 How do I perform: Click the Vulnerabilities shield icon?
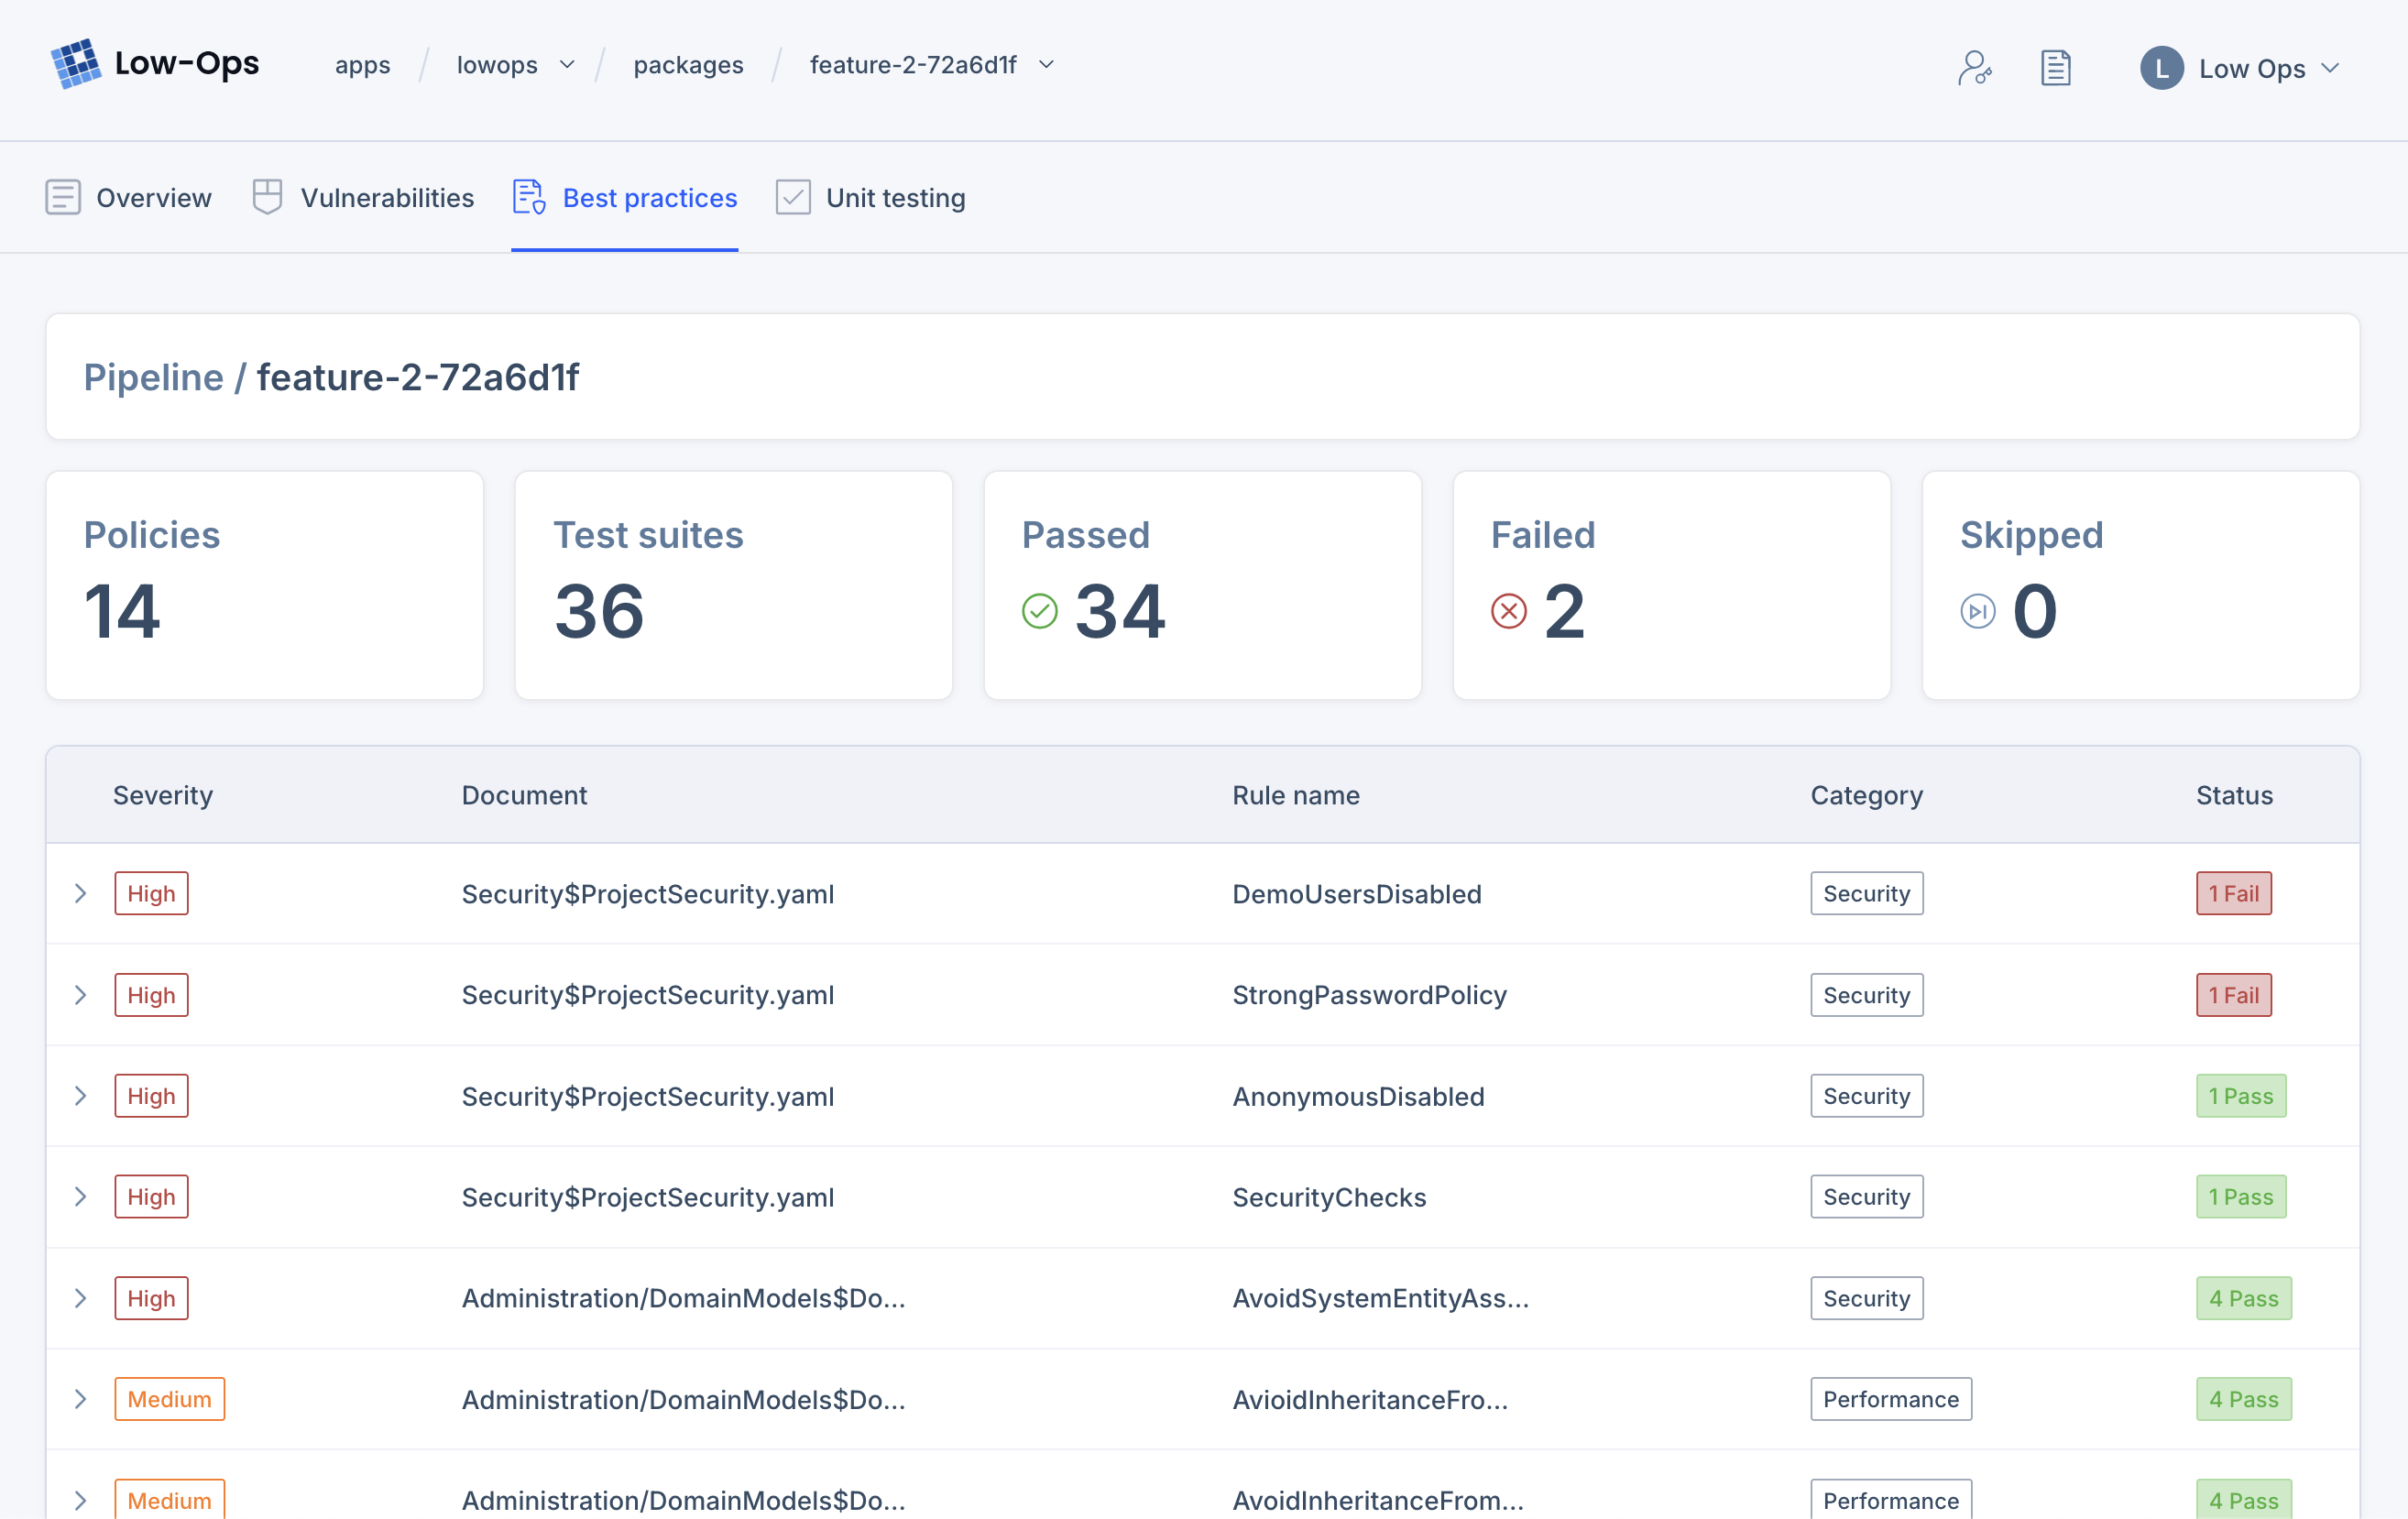click(267, 197)
